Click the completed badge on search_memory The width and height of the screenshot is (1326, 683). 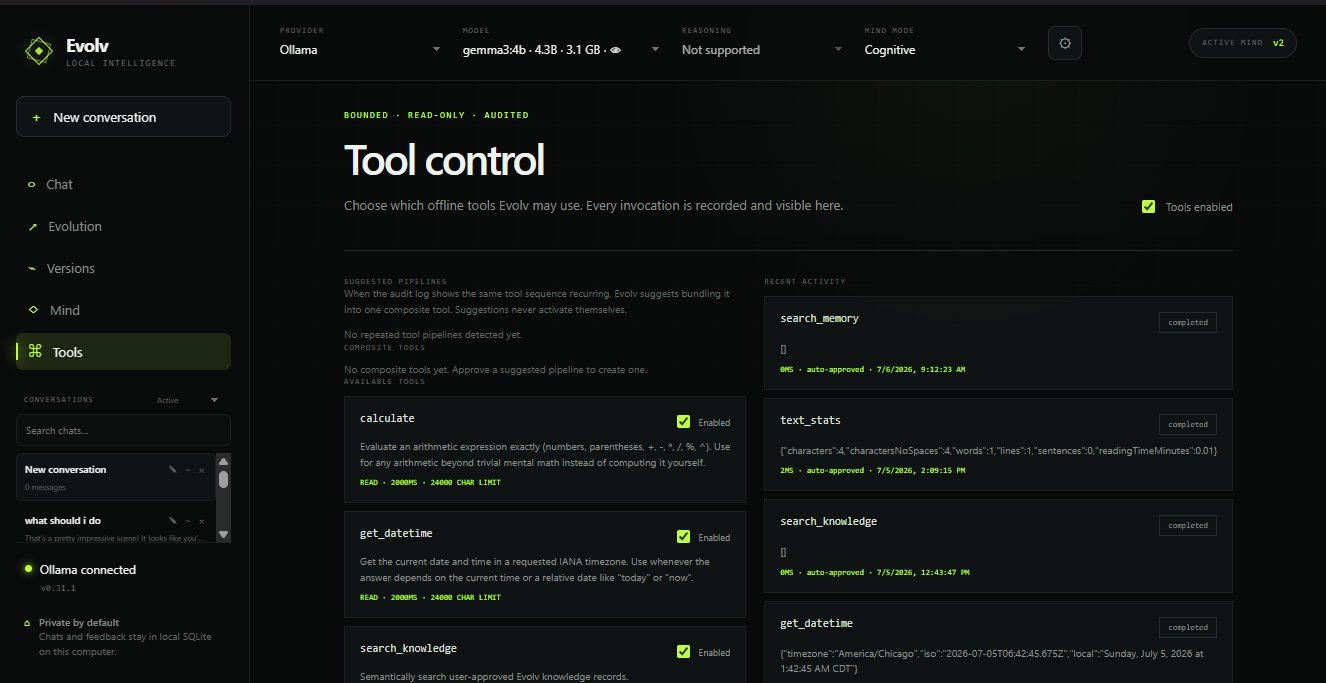[x=1188, y=323]
